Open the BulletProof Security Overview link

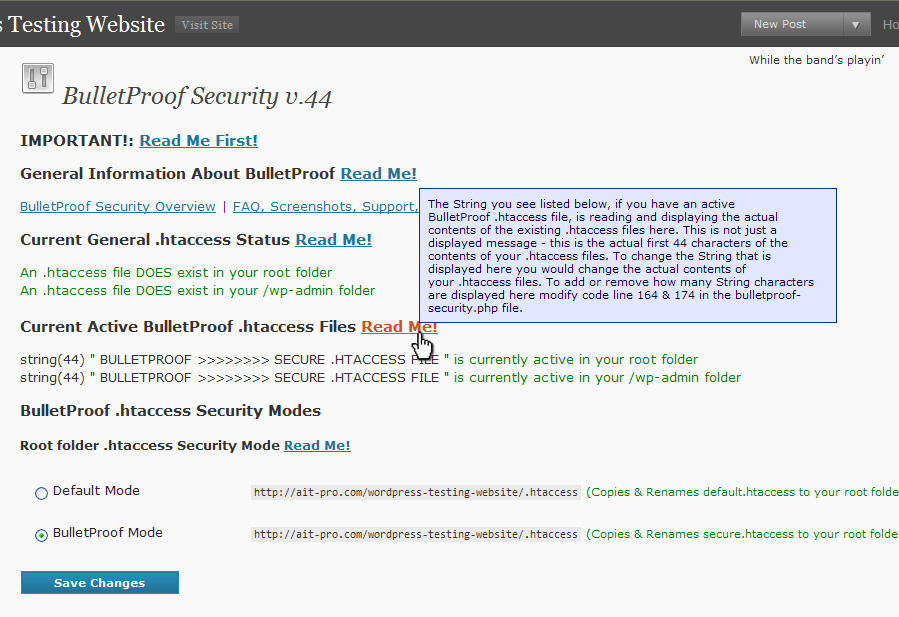click(x=118, y=206)
